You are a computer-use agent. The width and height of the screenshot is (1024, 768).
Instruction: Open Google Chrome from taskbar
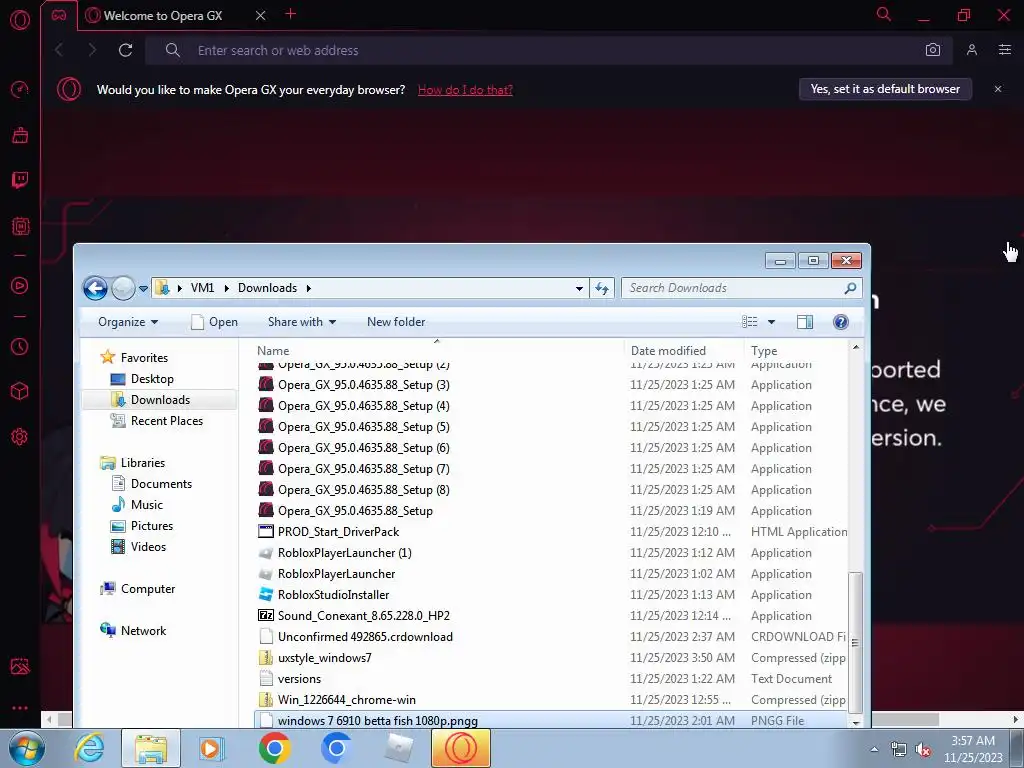pyautogui.click(x=274, y=748)
